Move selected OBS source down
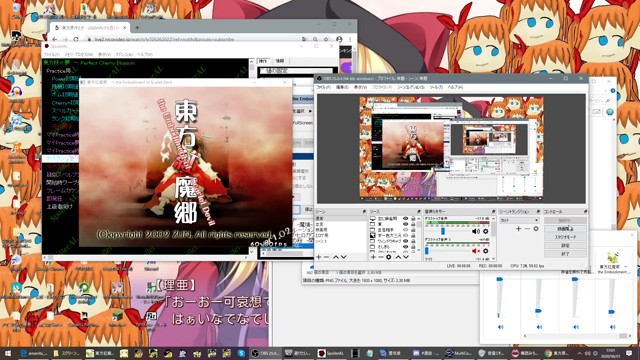Screen dimensions: 640x360 coord(406,257)
